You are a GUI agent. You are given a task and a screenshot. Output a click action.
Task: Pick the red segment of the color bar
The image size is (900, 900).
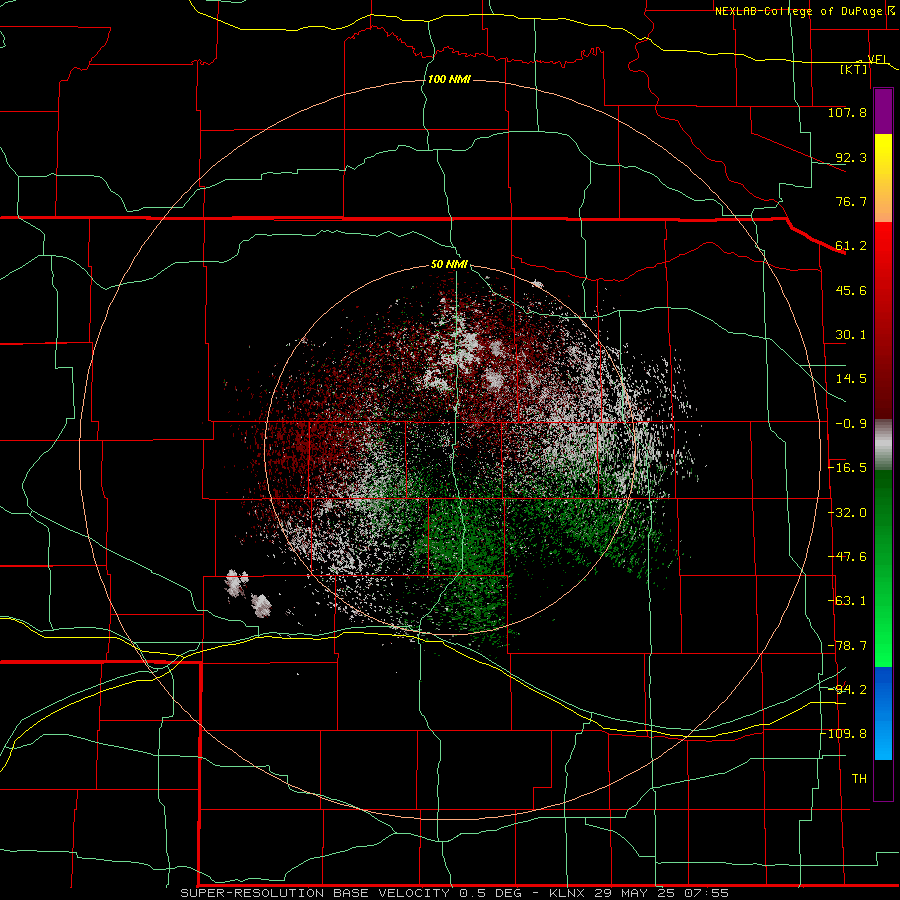883,320
